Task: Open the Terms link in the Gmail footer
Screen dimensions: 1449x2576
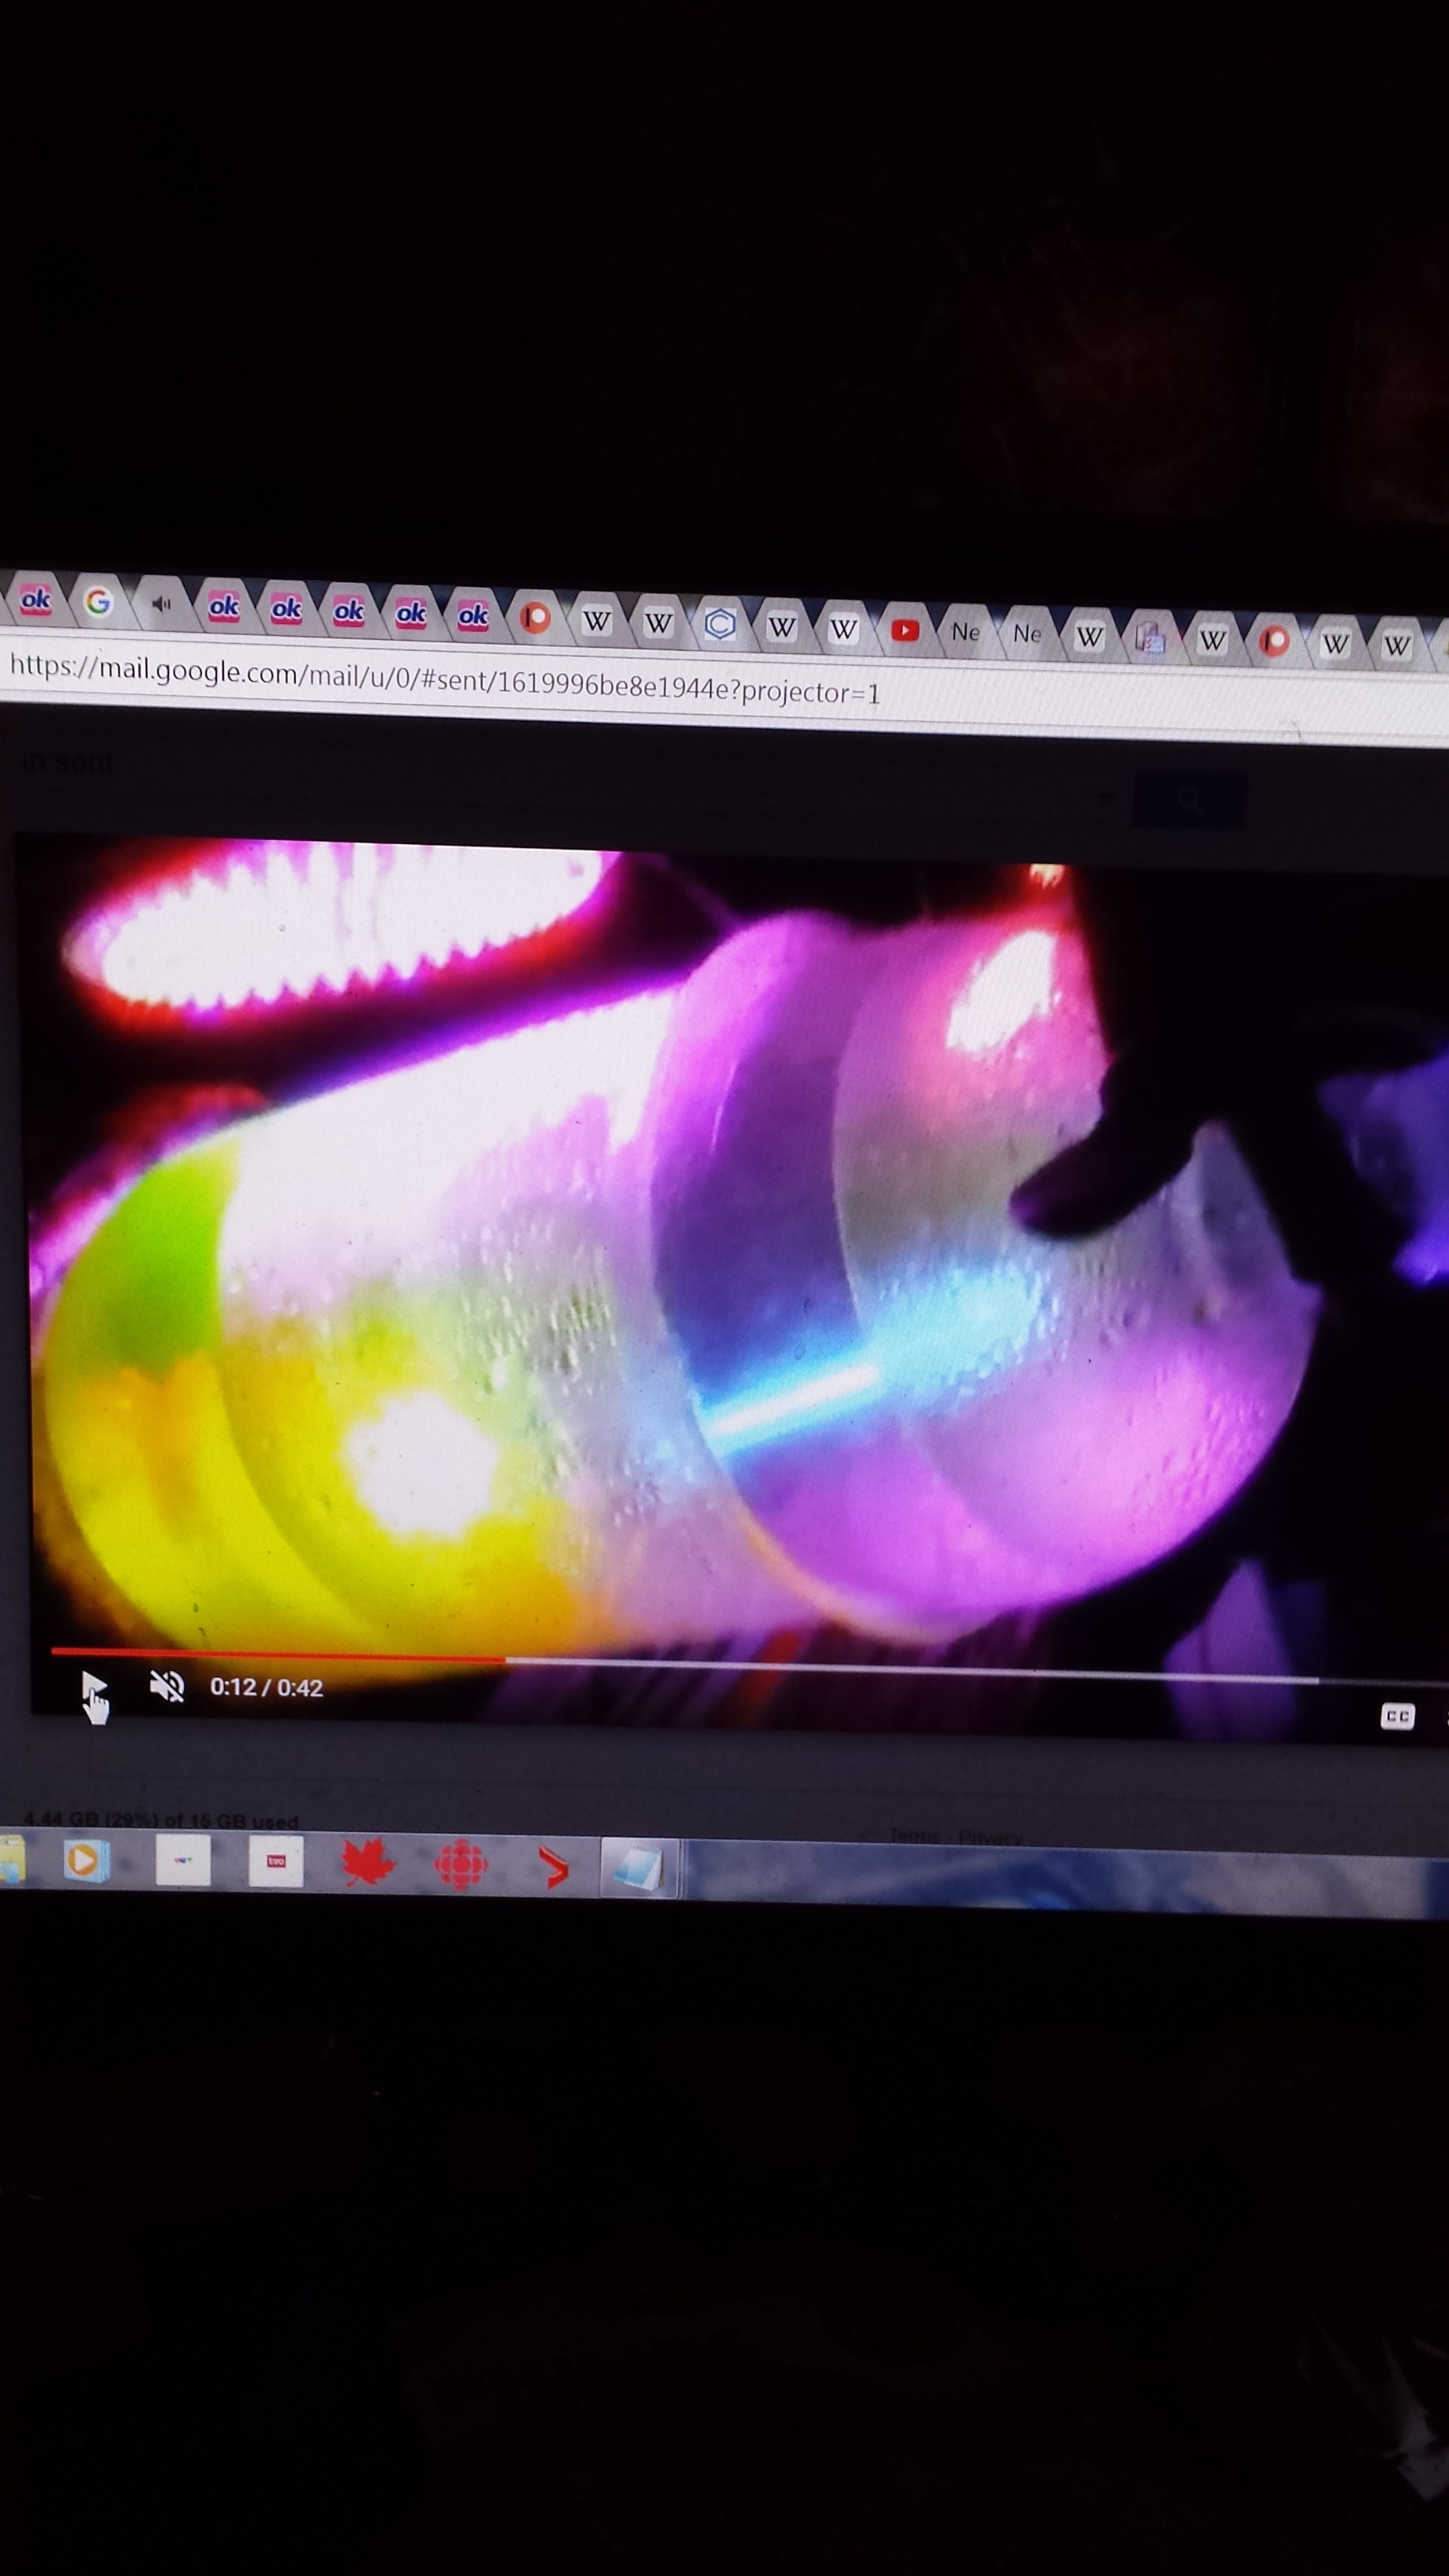Action: pos(914,1836)
